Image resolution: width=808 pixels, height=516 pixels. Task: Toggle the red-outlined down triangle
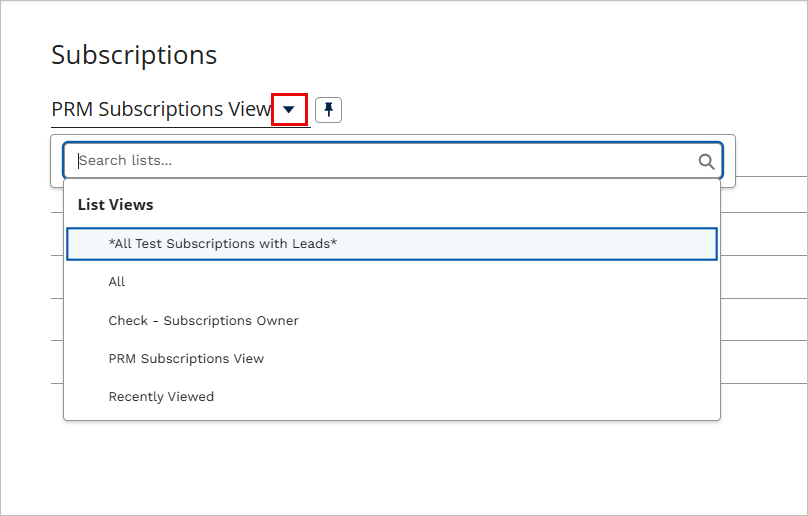(289, 109)
